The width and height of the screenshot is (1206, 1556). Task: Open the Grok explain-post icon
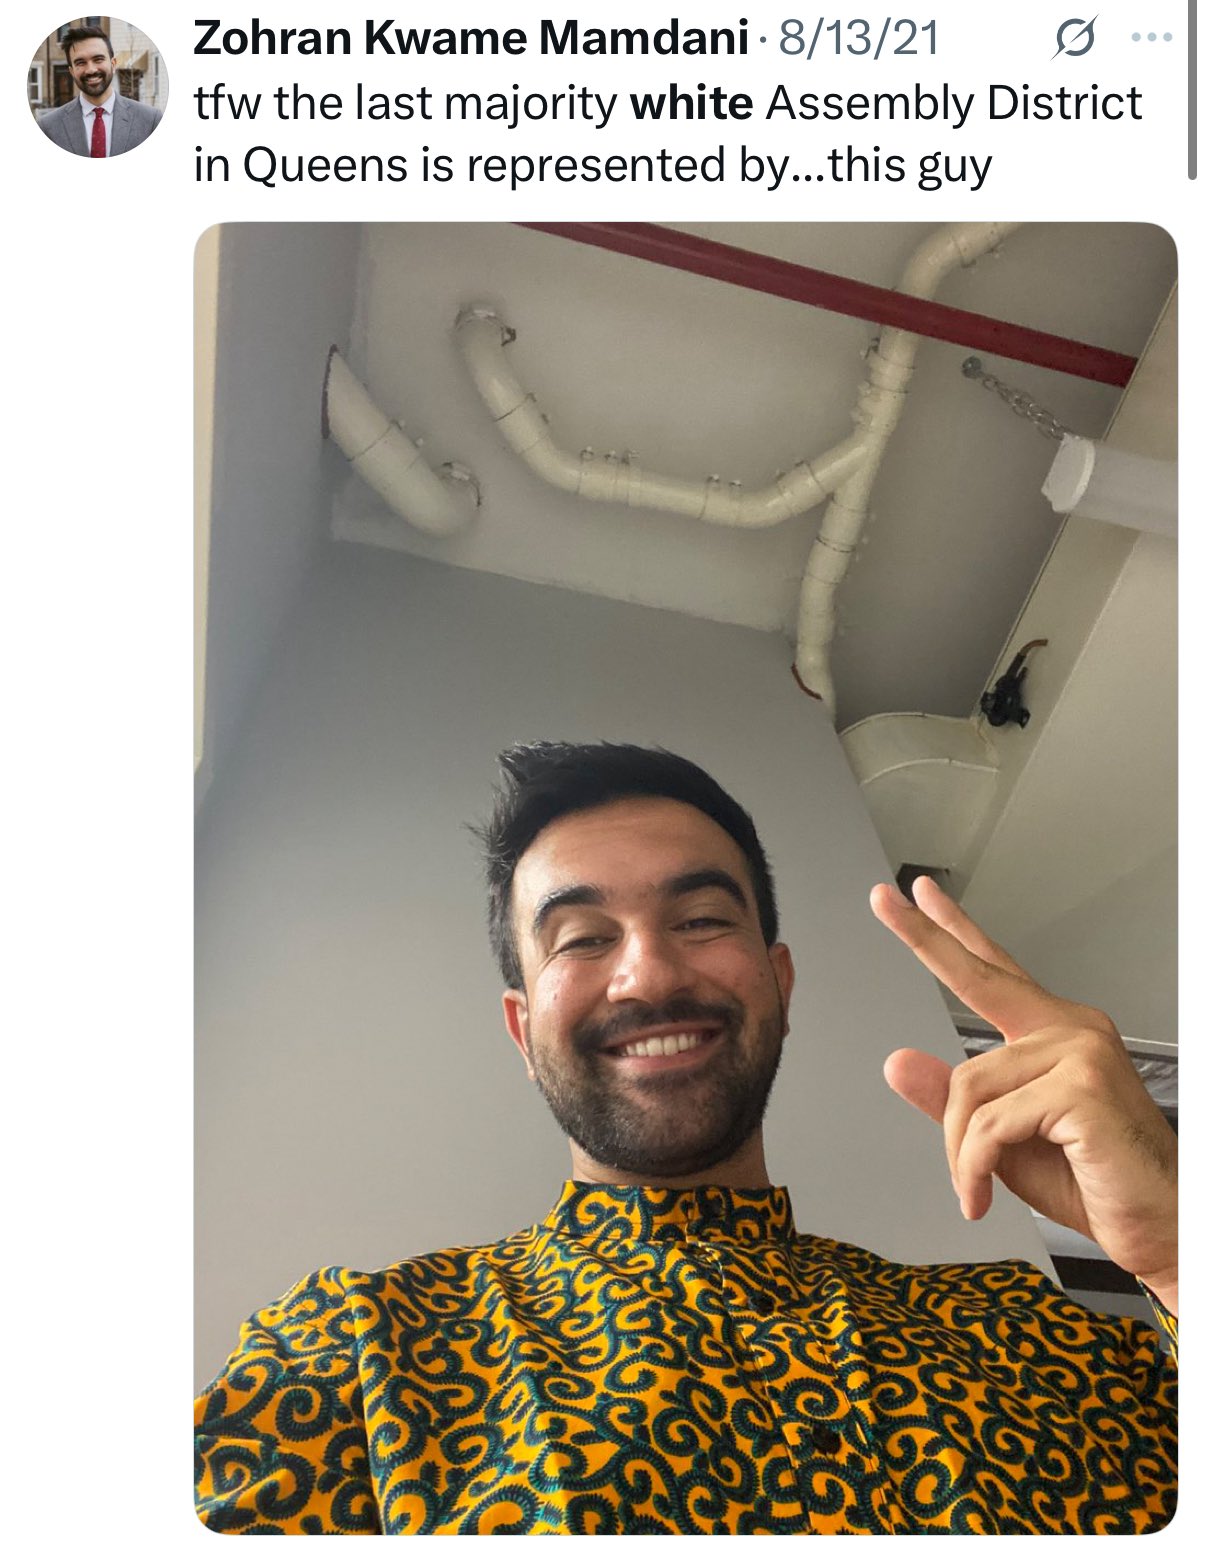(1074, 39)
